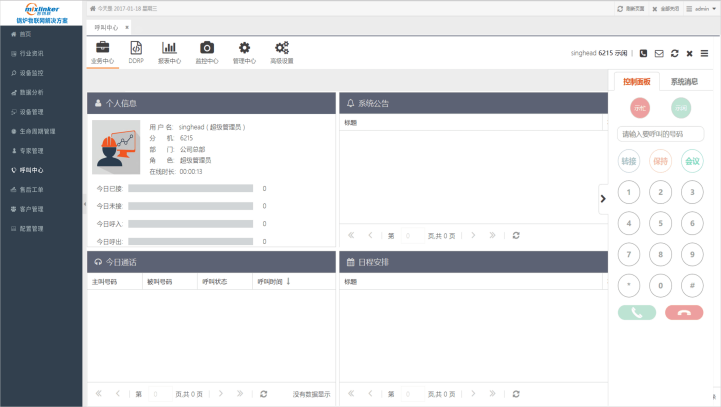Image resolution: width=721 pixels, height=407 pixels.
Task: Click the green dial call button
Action: tap(636, 312)
